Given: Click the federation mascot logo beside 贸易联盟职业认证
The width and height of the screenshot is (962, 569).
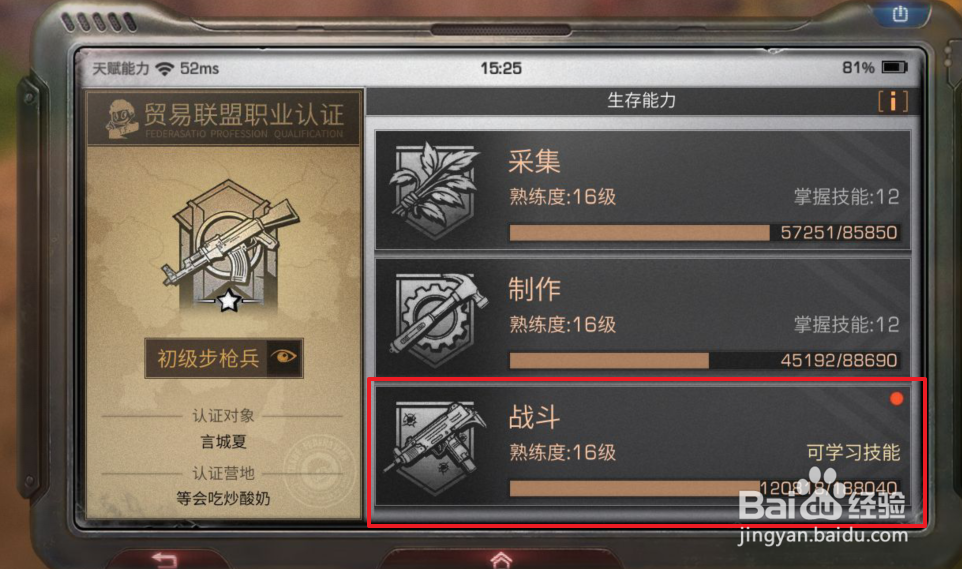Looking at the screenshot, I should tap(121, 117).
